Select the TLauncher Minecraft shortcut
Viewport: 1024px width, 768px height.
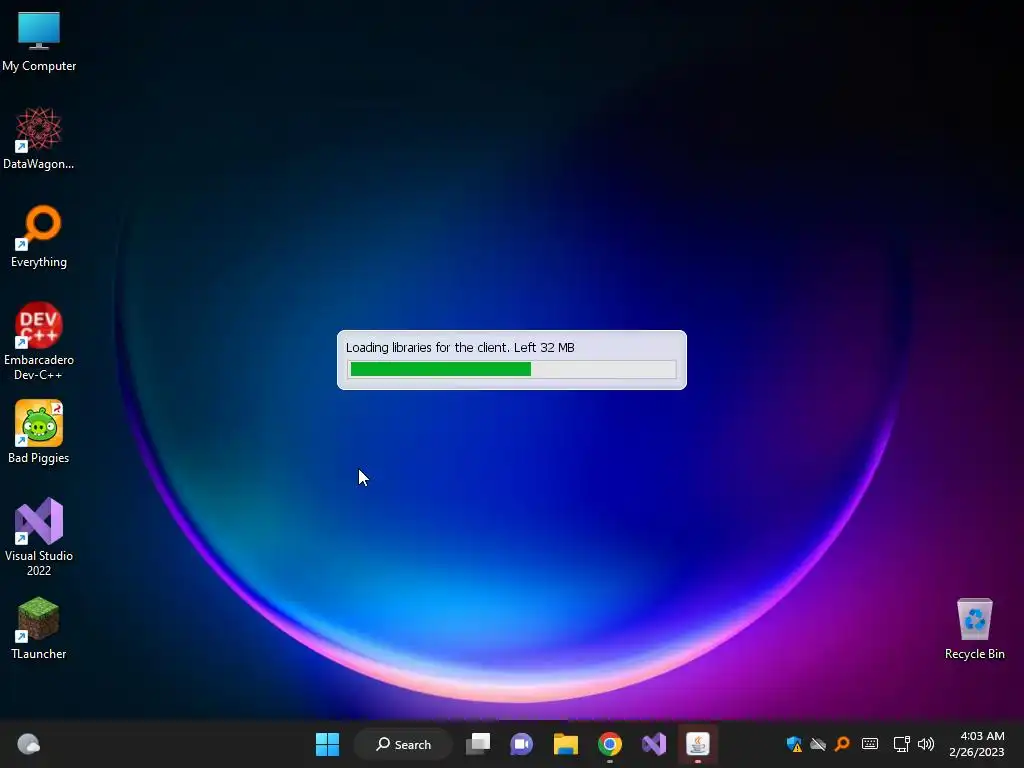tap(39, 628)
